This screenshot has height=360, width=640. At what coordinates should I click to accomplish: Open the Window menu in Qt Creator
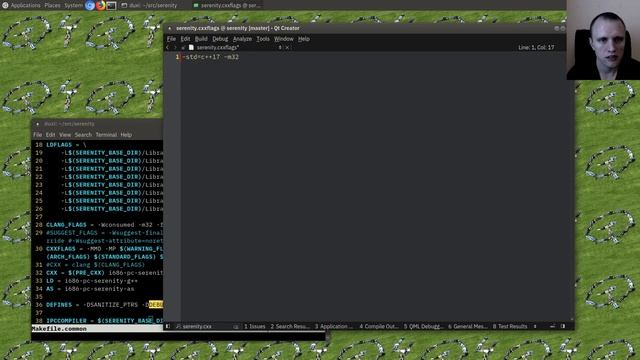(x=284, y=39)
